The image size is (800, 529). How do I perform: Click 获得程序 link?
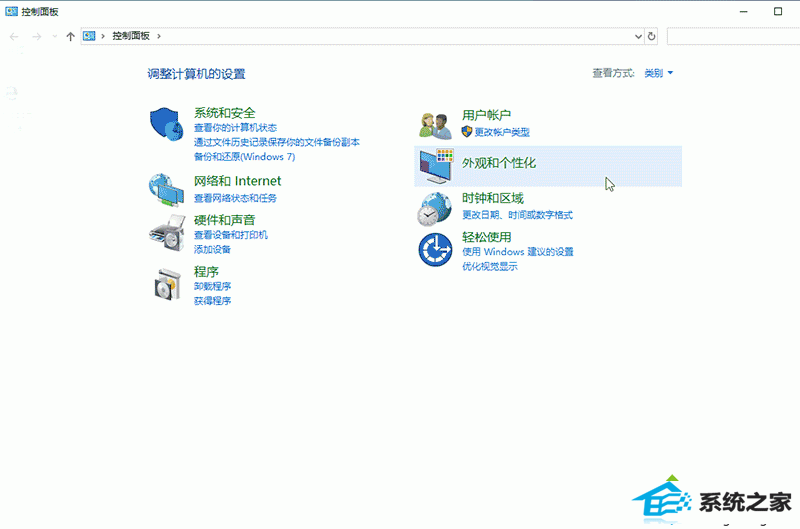pos(212,301)
